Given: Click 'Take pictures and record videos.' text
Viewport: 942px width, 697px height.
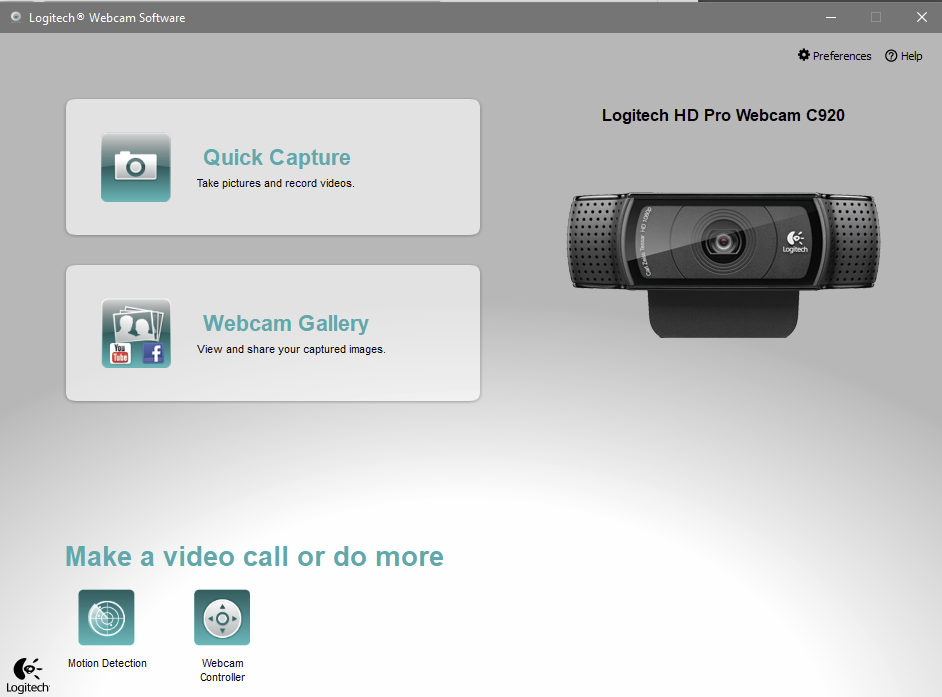Looking at the screenshot, I should pos(276,183).
